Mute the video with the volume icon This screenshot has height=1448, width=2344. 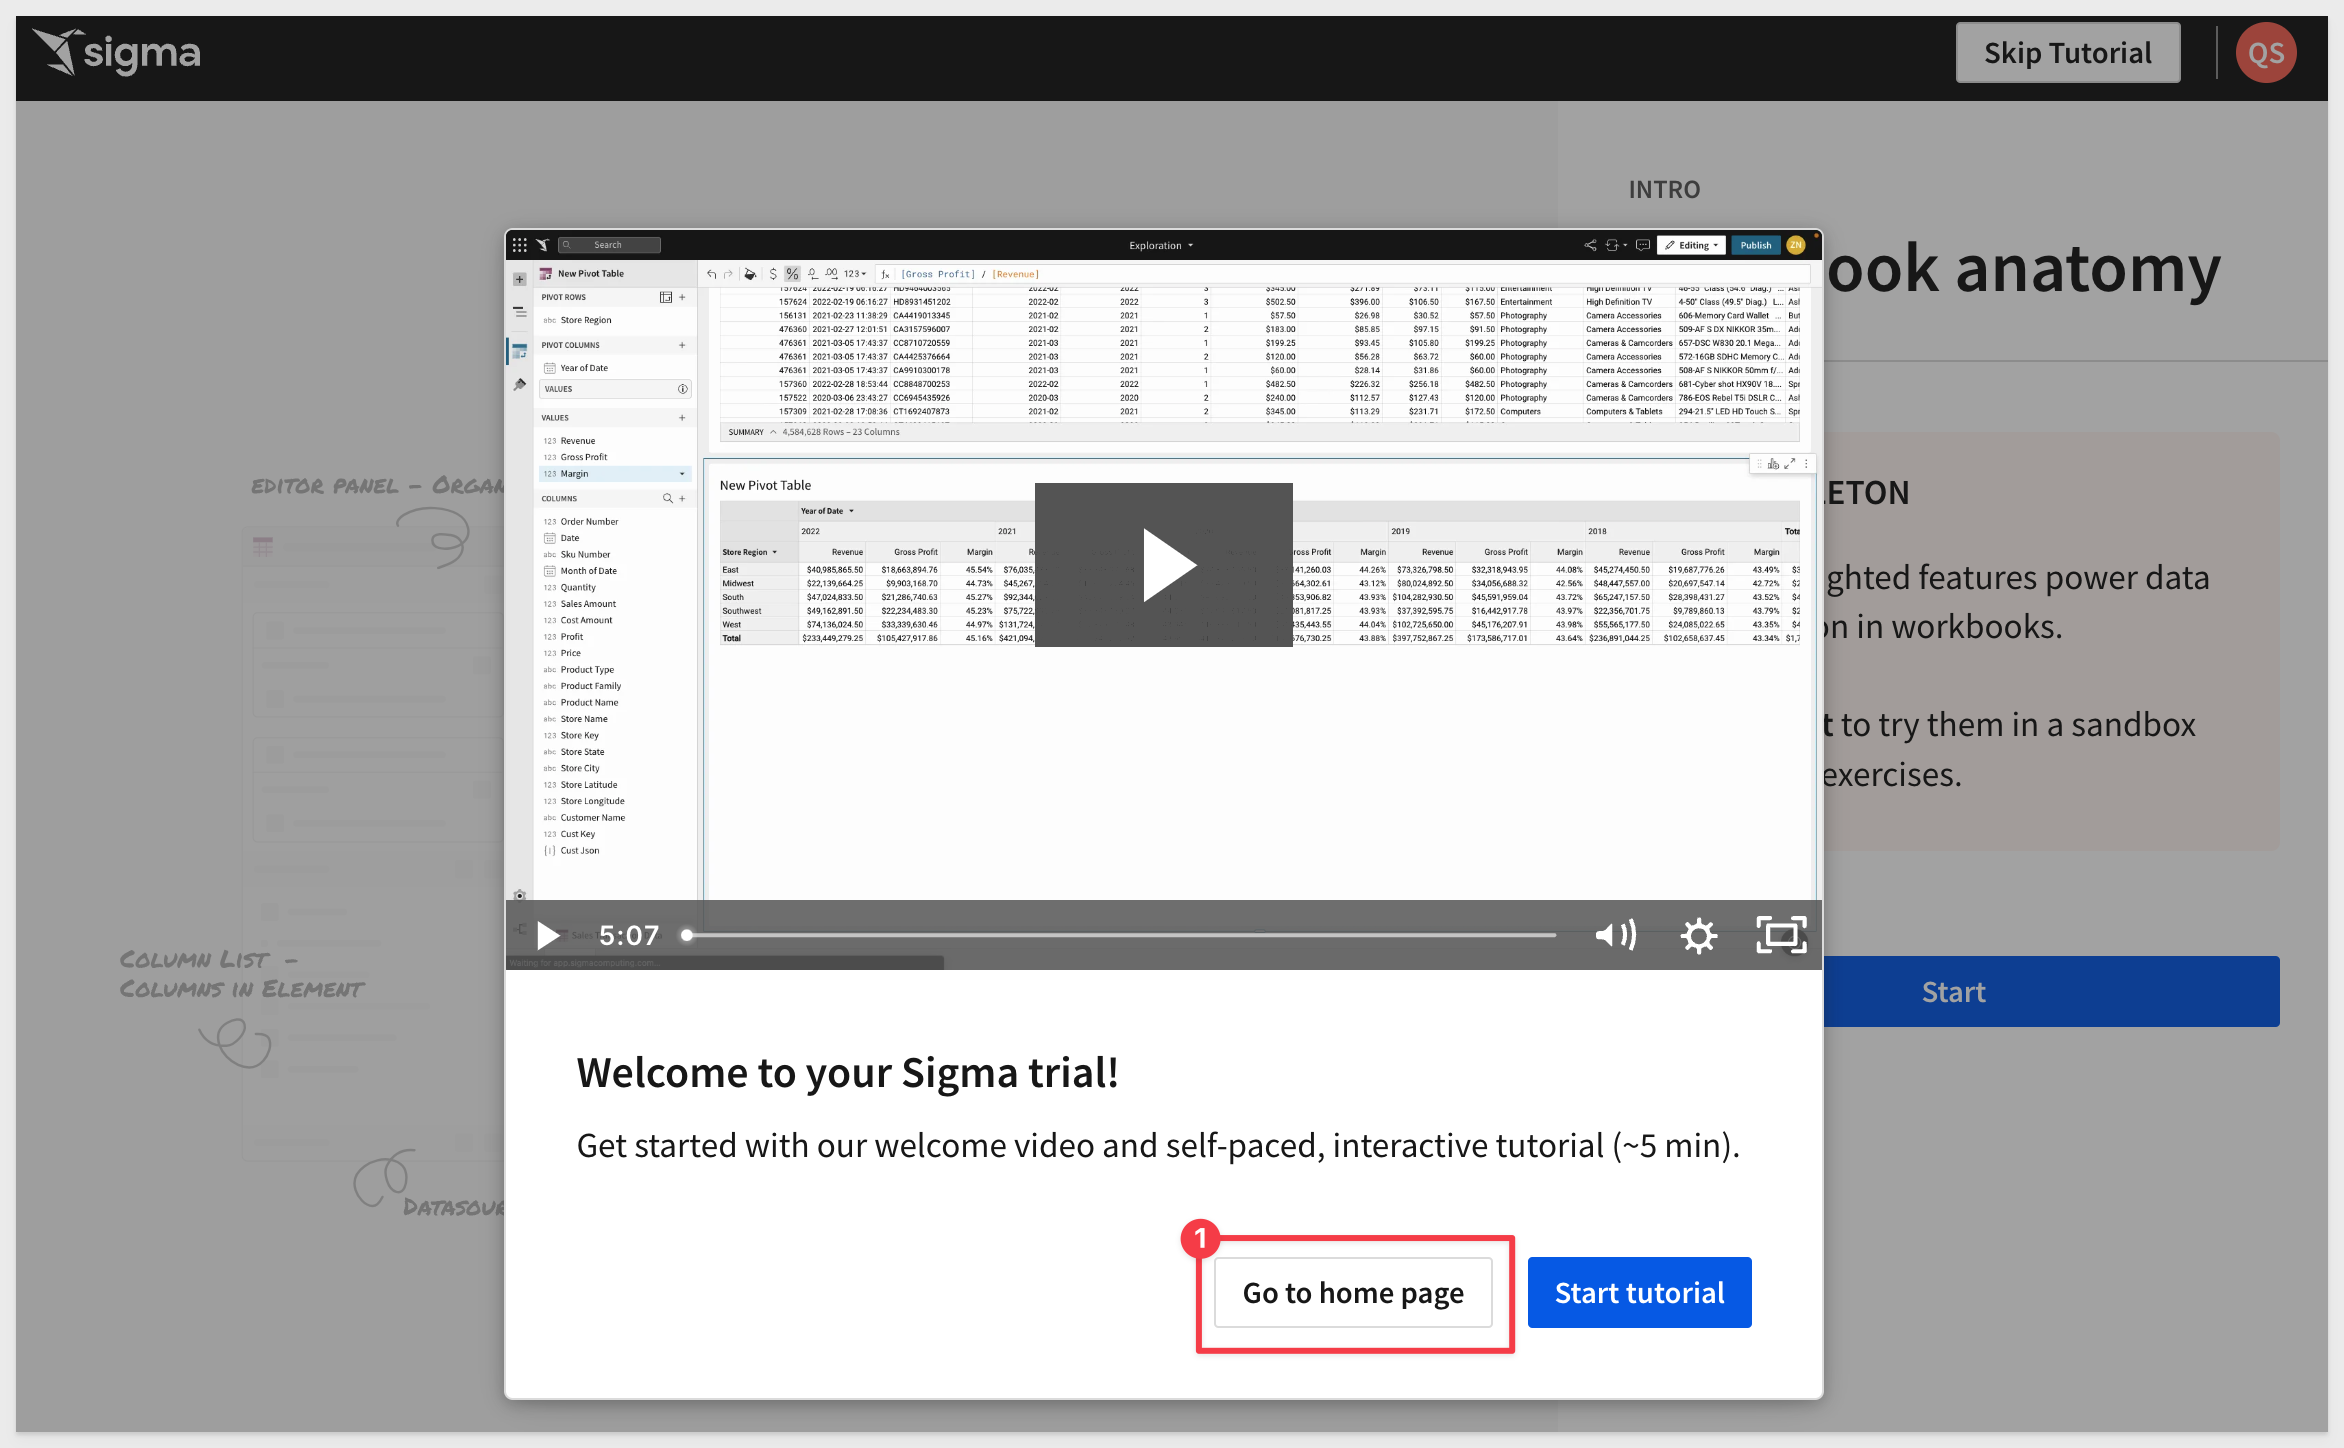[1615, 935]
